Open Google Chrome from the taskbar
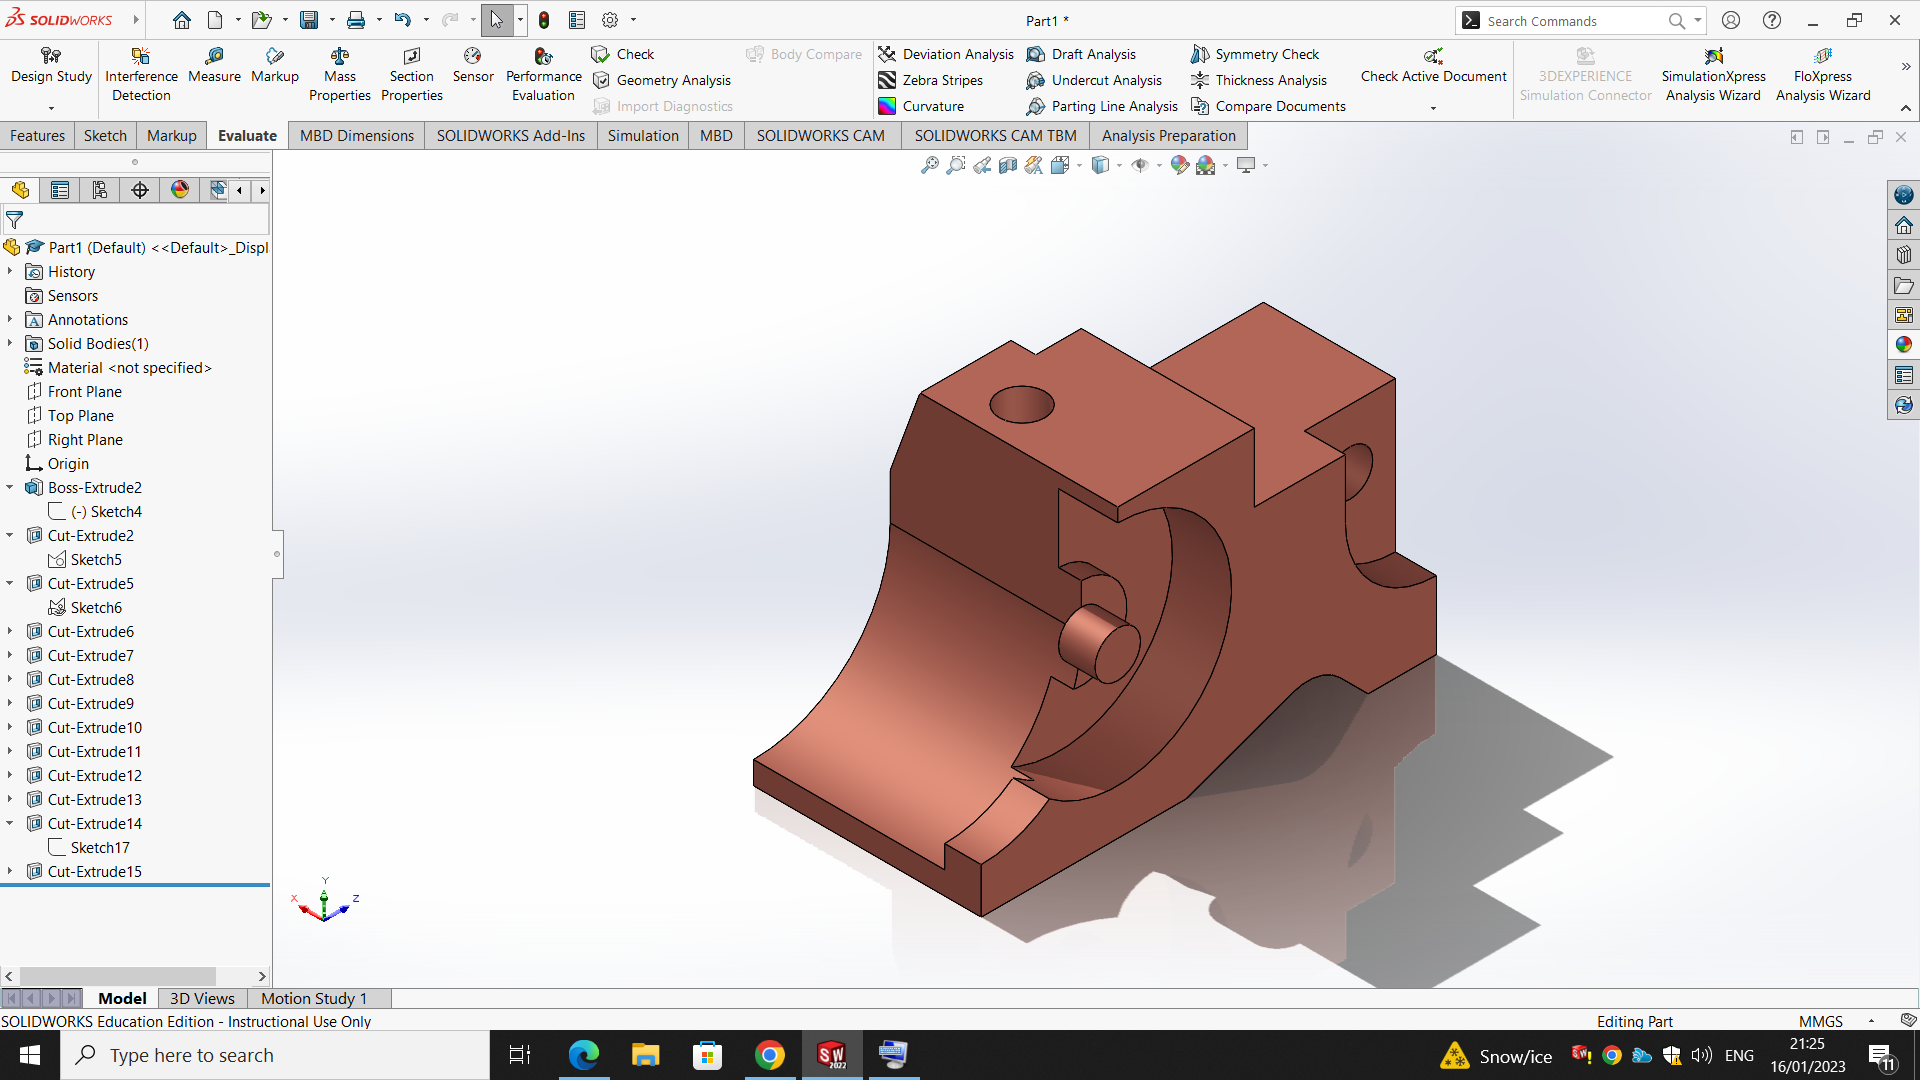This screenshot has width=1920, height=1080. (x=770, y=1055)
